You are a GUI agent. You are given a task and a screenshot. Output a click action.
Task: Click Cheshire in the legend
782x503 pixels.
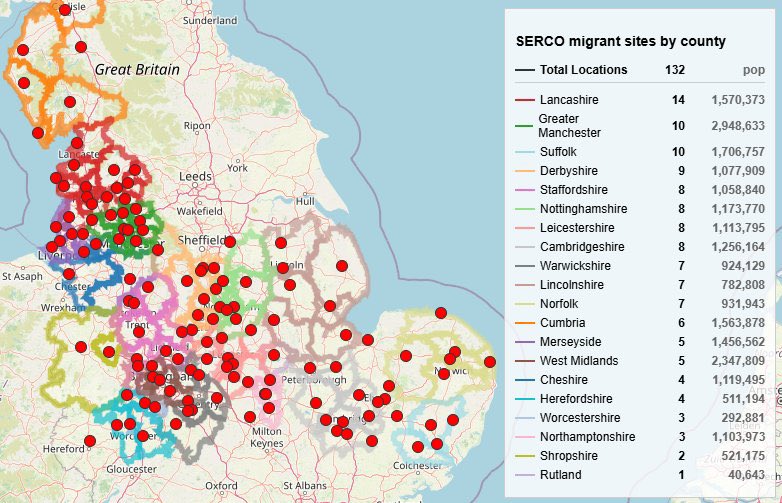(x=640, y=379)
